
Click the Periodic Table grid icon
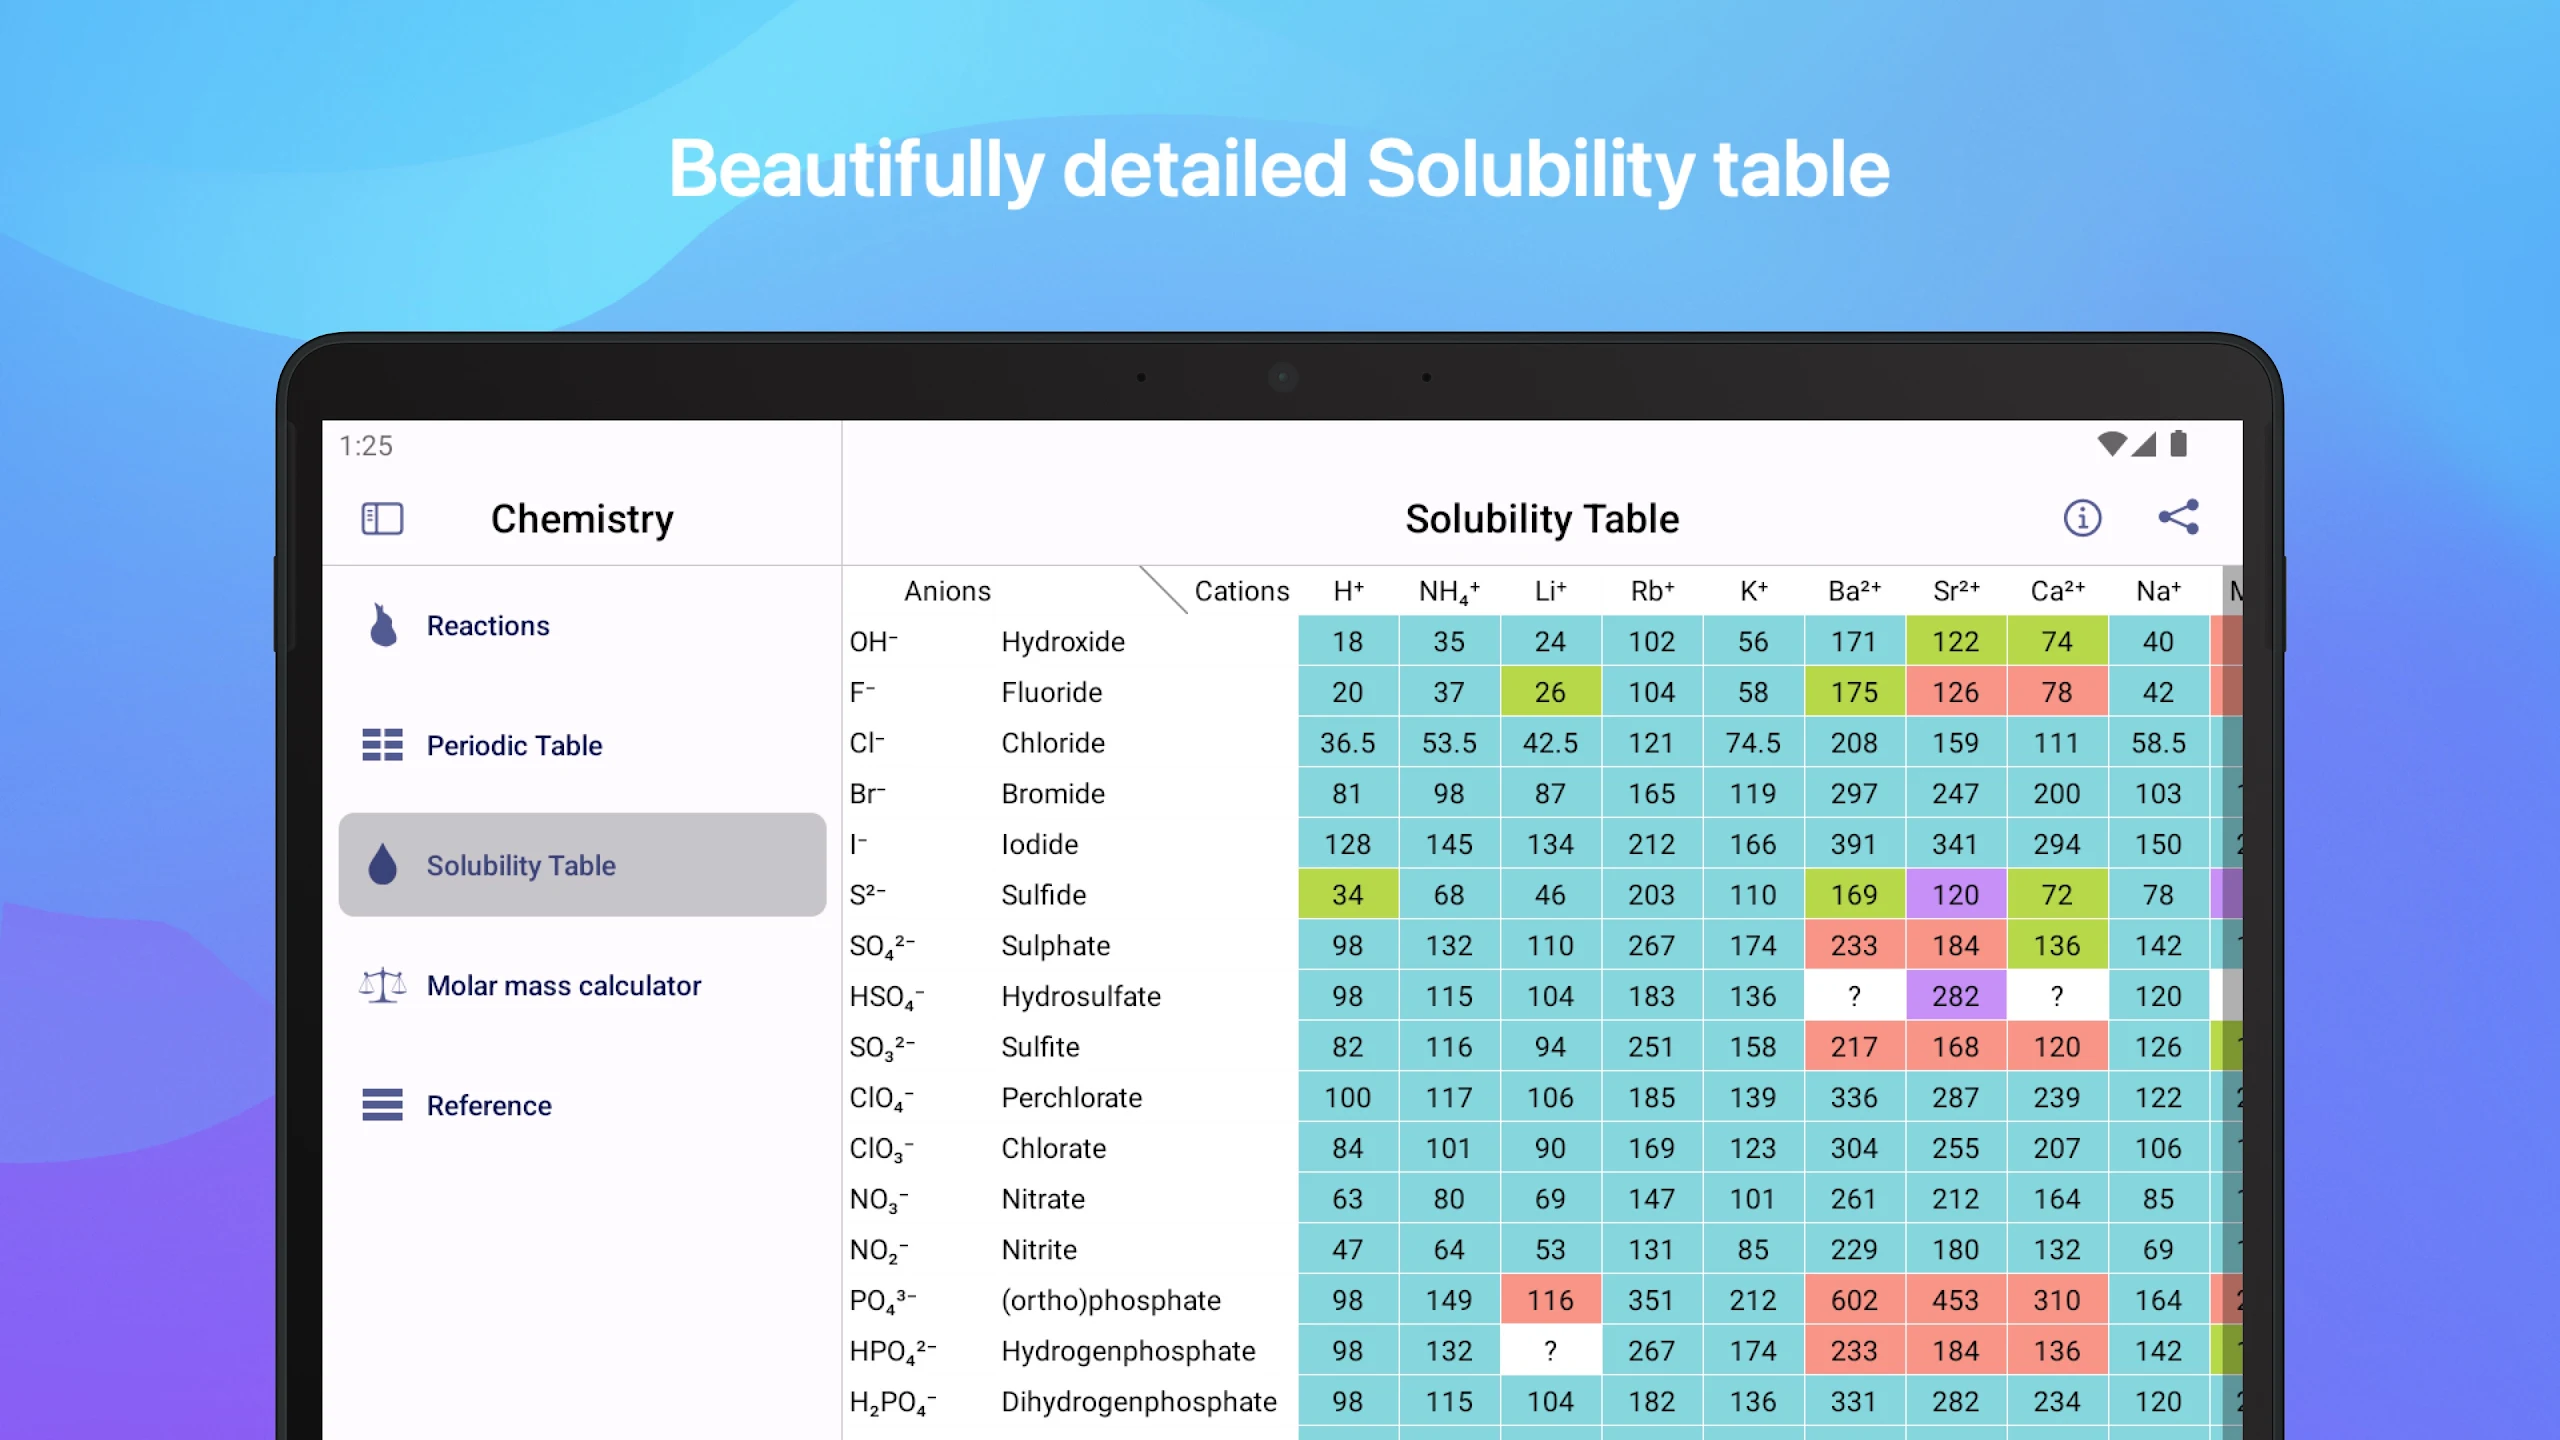[382, 745]
